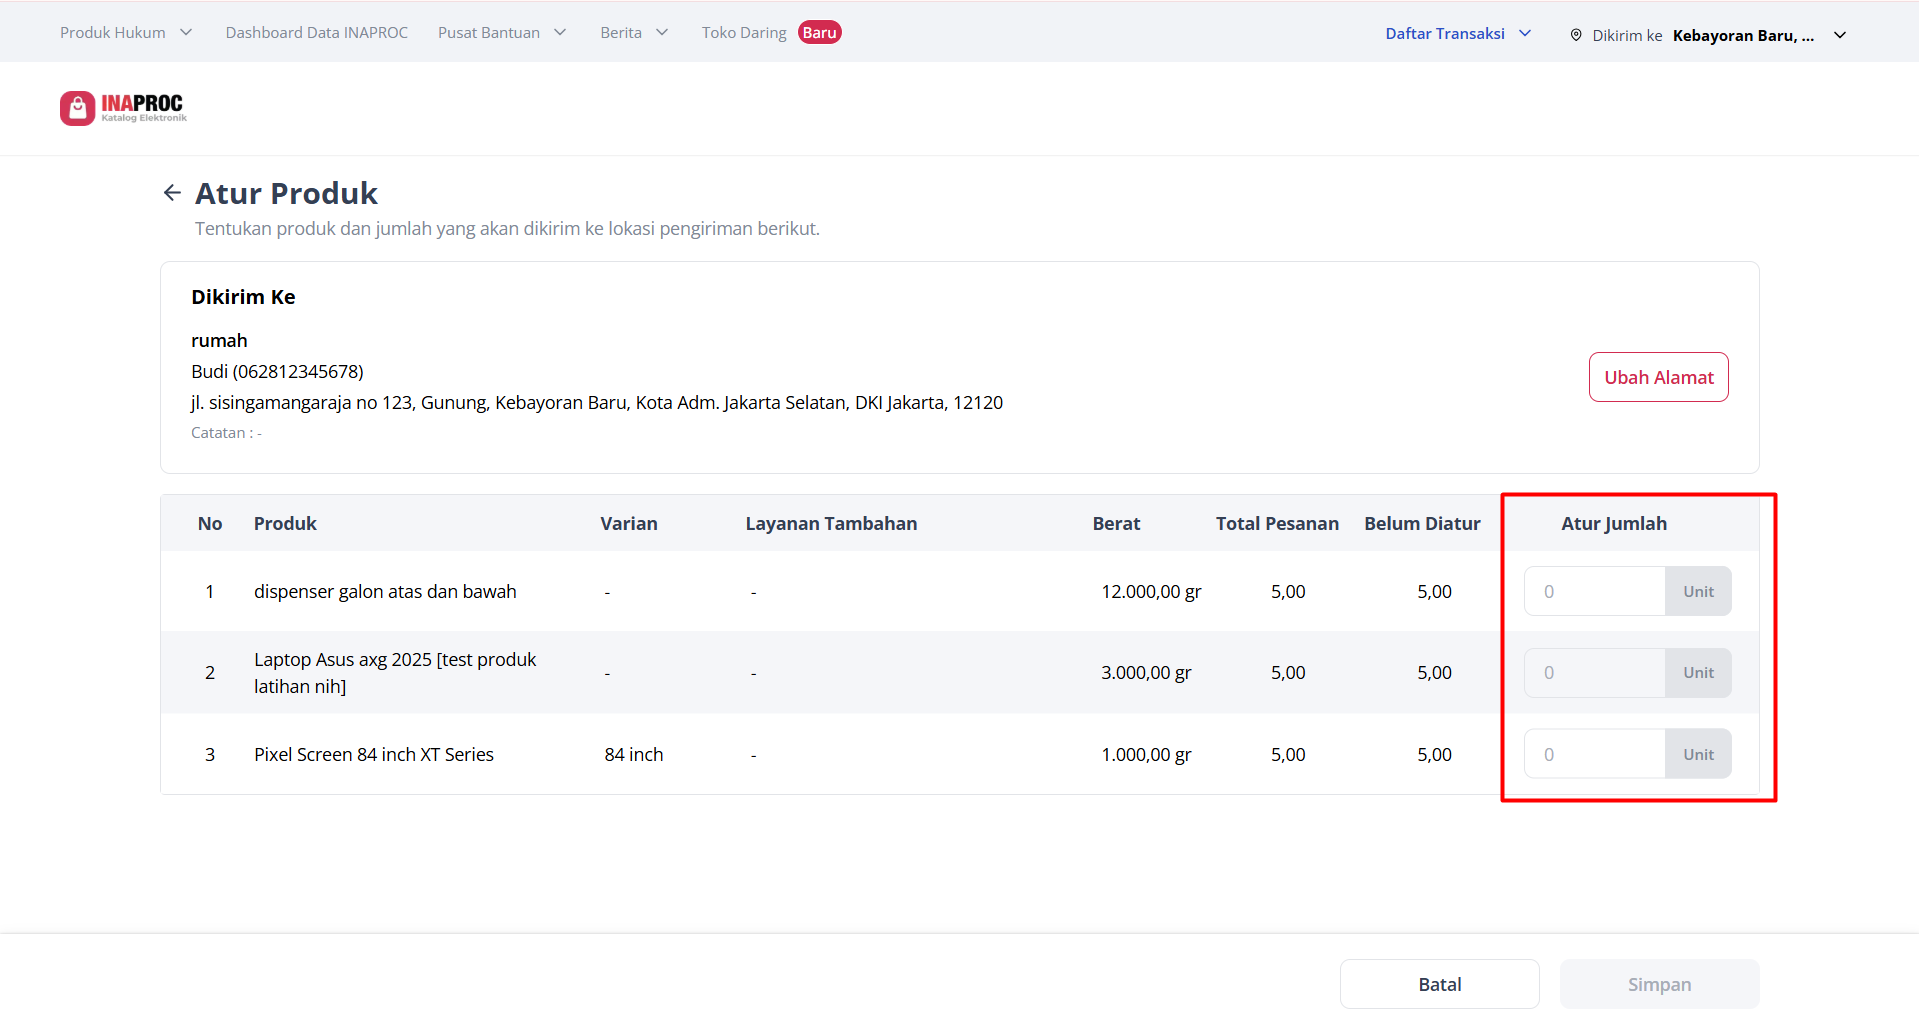The image size is (1919, 1031).
Task: Click the 'Total Pesanan' column header
Action: click(x=1277, y=523)
